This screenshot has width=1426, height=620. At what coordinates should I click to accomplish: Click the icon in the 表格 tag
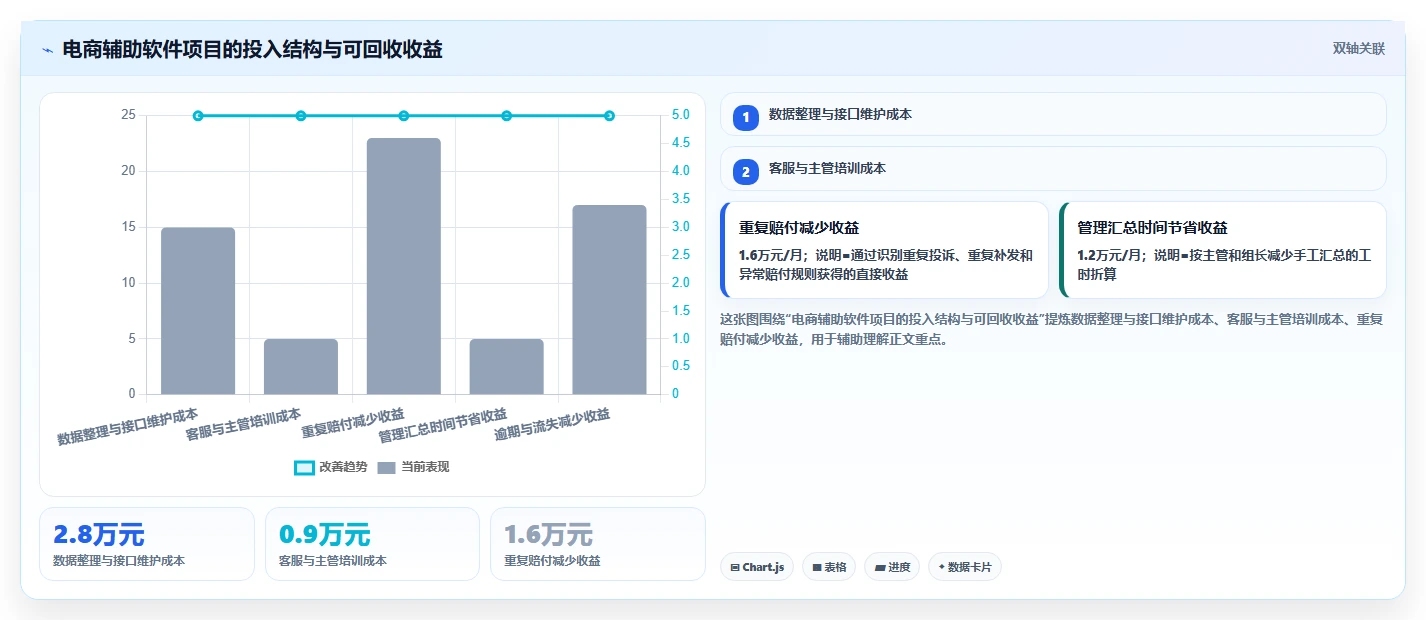817,567
